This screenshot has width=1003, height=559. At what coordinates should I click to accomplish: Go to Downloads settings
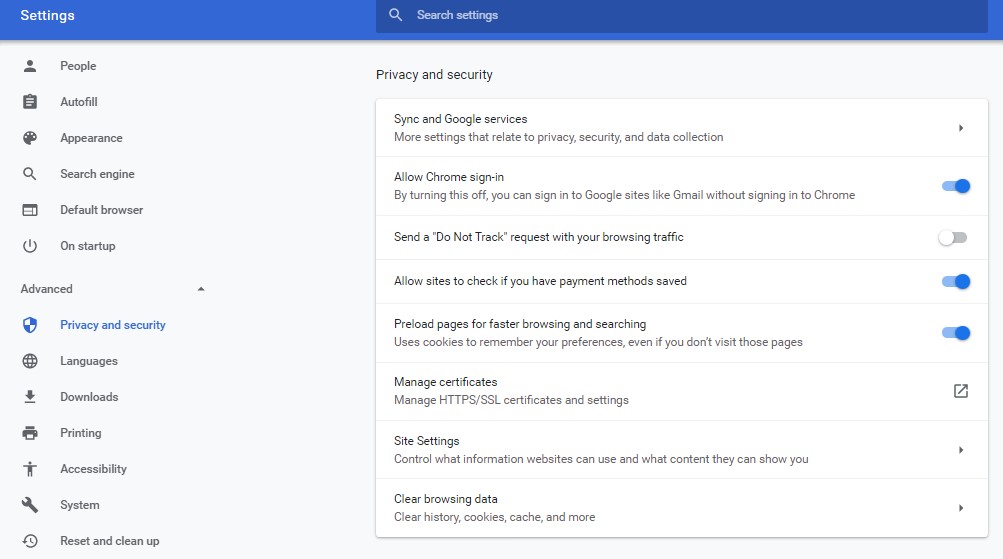pyautogui.click(x=89, y=397)
